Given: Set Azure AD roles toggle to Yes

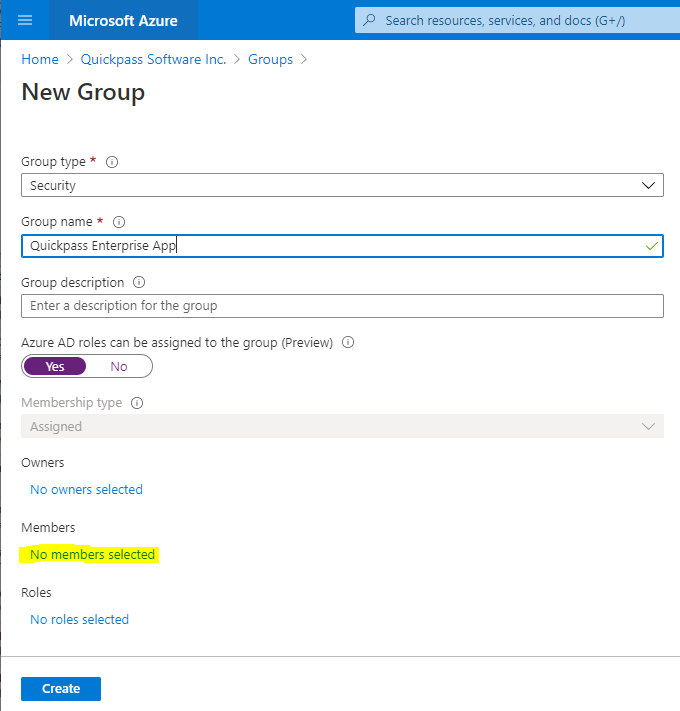Looking at the screenshot, I should 55,366.
